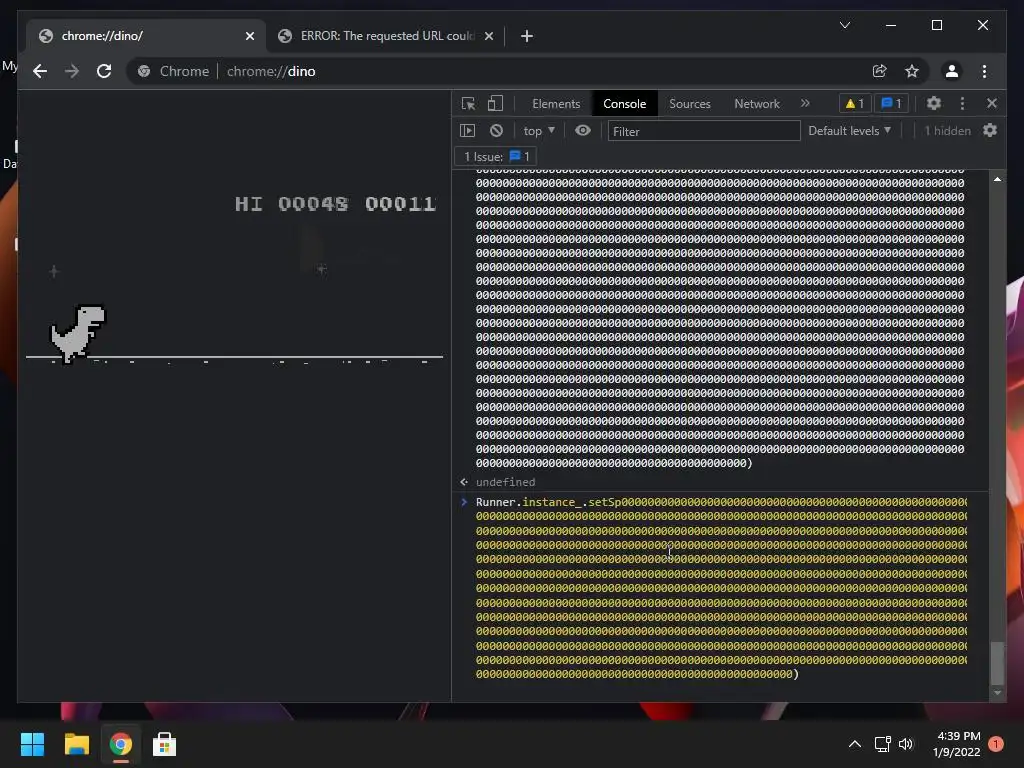This screenshot has height=768, width=1024.
Task: Bookmark this tab star icon
Action: [x=912, y=71]
